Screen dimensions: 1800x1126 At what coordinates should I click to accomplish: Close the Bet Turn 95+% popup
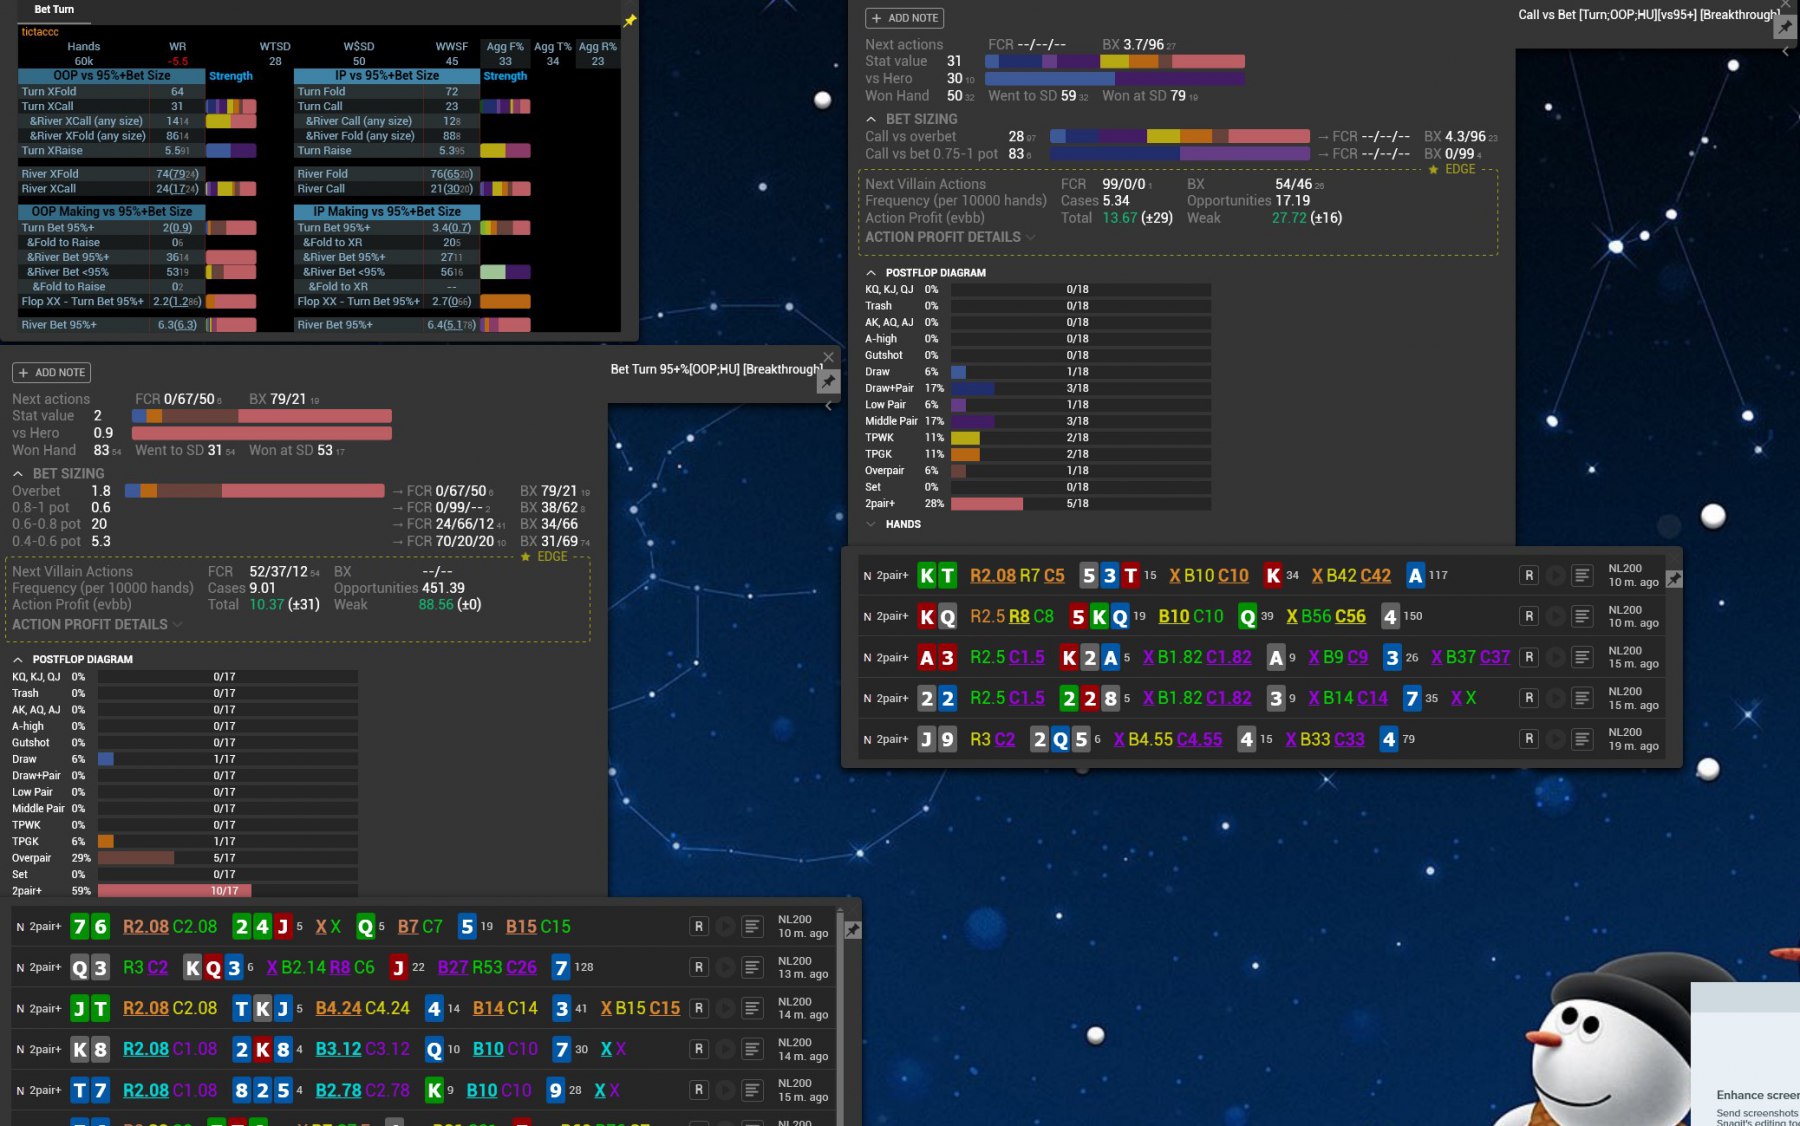[x=828, y=357]
